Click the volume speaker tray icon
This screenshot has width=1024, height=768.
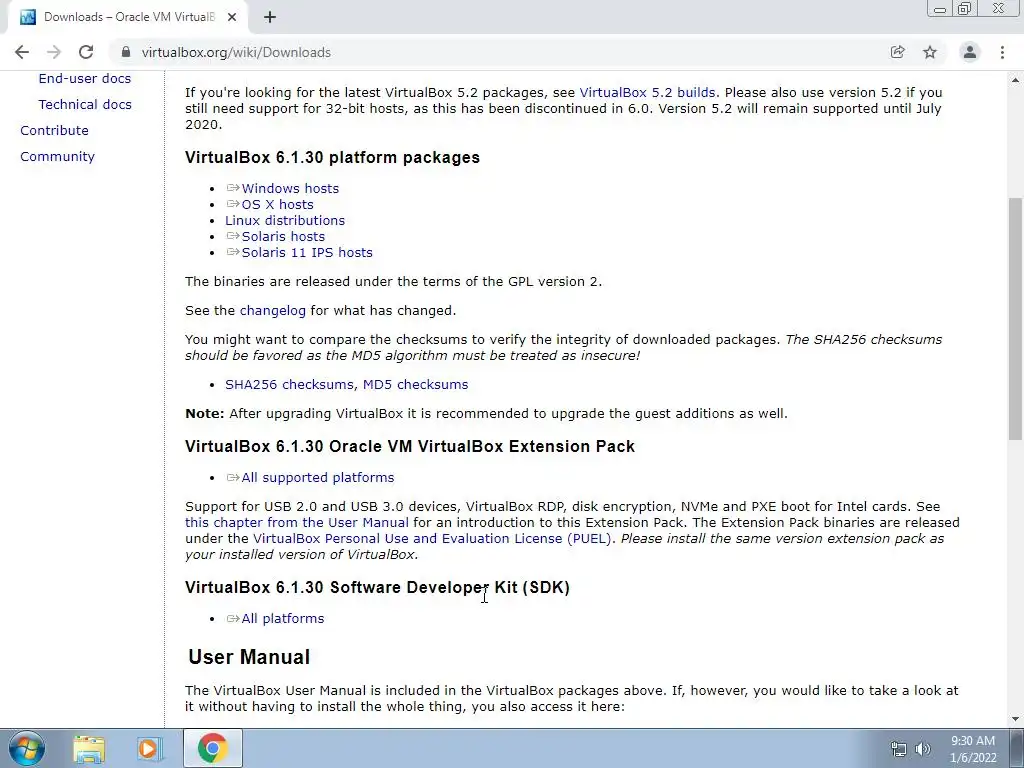coord(923,749)
